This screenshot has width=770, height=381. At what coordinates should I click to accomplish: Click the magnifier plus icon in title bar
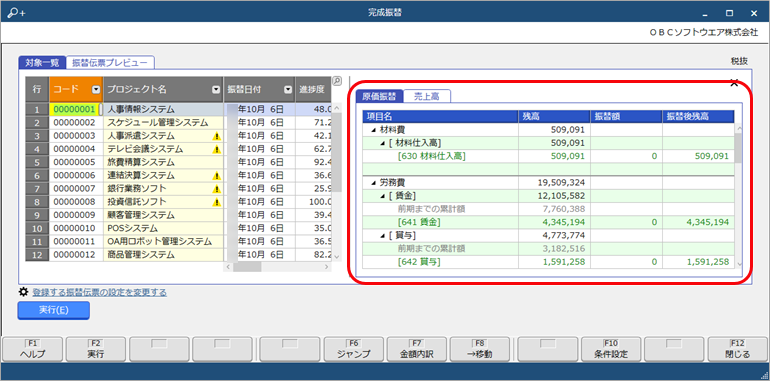16,13
